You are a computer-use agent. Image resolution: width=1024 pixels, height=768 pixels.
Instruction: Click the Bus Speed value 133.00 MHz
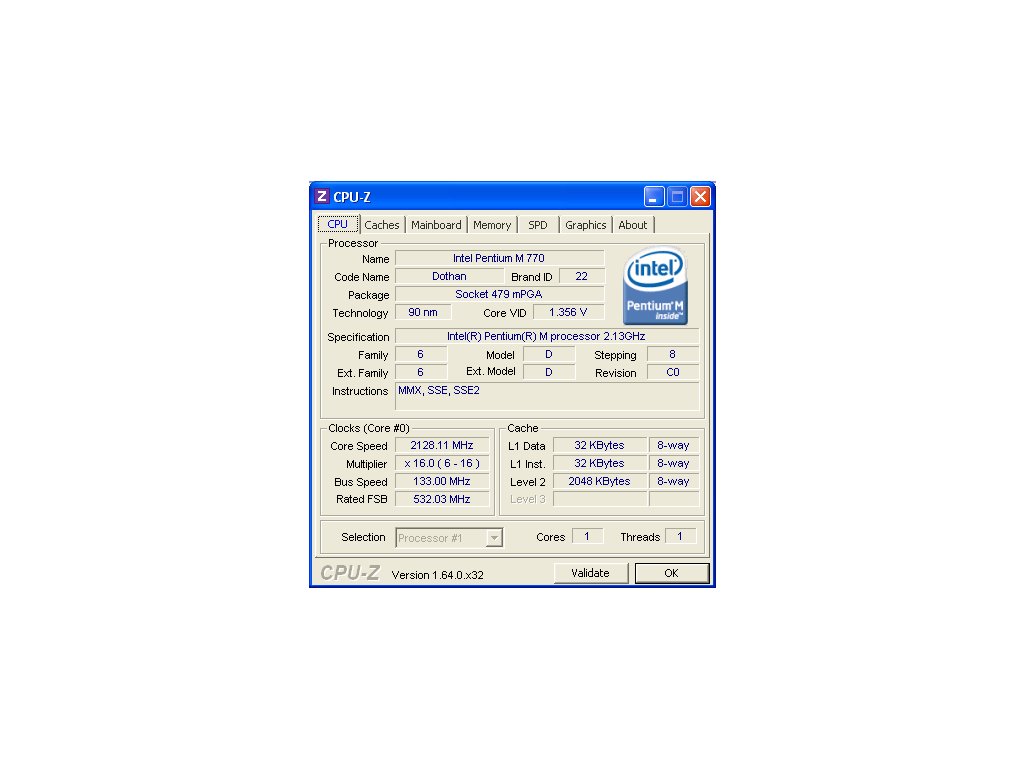(x=442, y=481)
